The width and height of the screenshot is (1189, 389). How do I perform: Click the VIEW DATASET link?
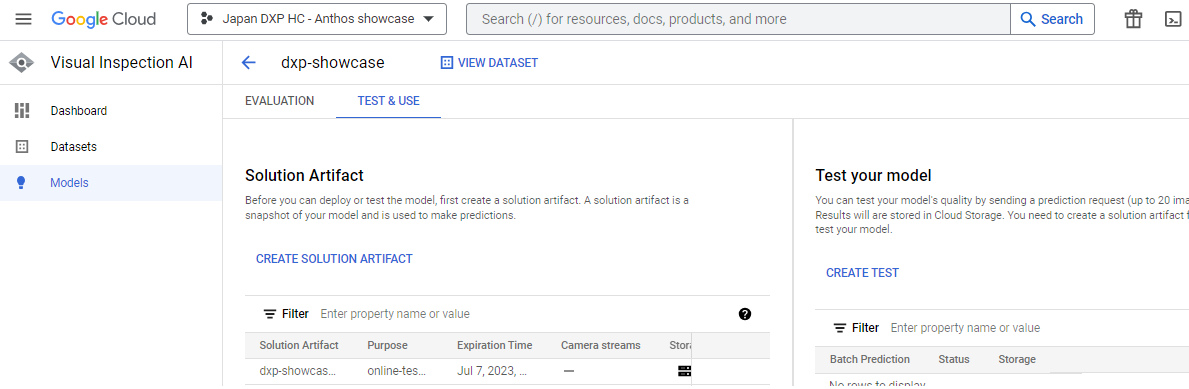coord(490,63)
